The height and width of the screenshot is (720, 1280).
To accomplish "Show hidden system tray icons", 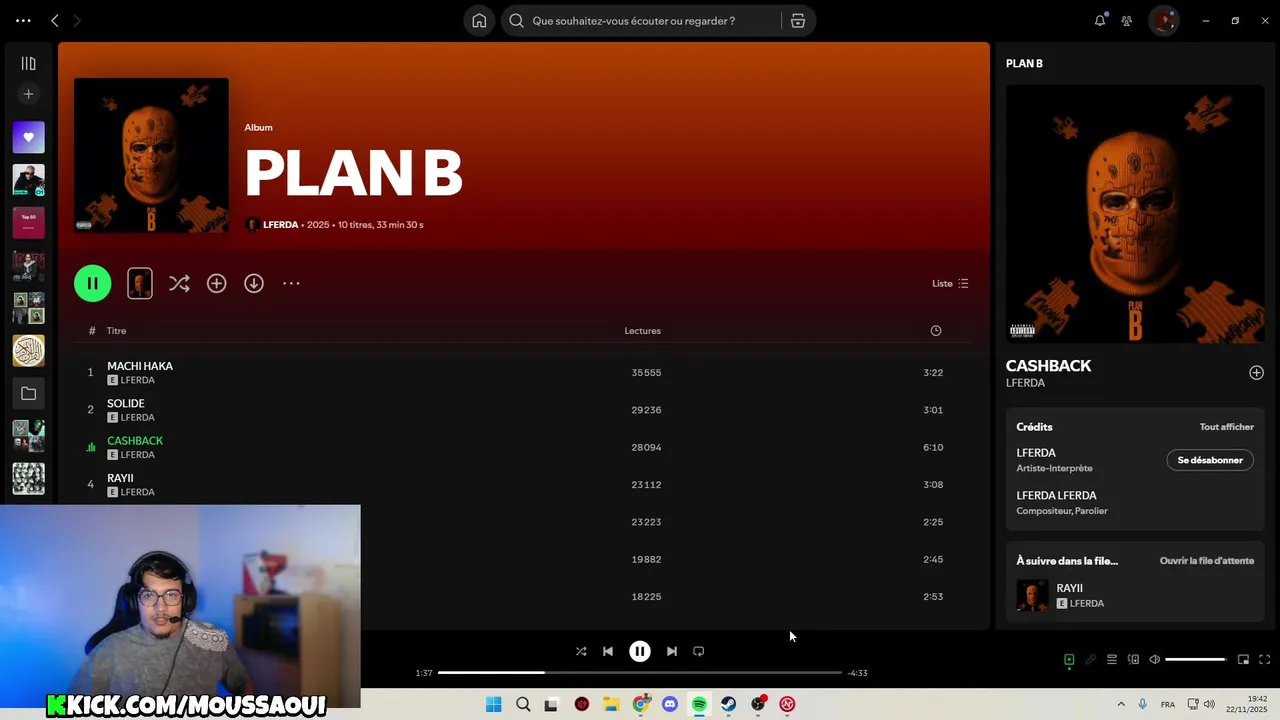I will pyautogui.click(x=1121, y=704).
